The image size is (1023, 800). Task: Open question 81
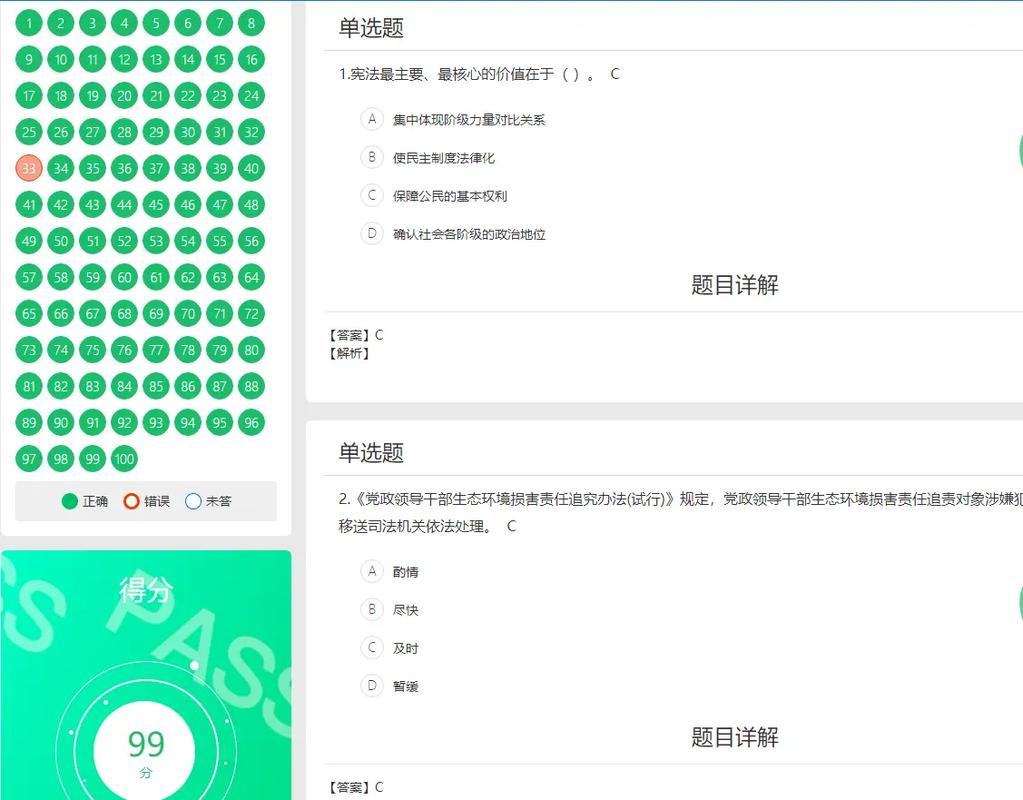coord(29,386)
